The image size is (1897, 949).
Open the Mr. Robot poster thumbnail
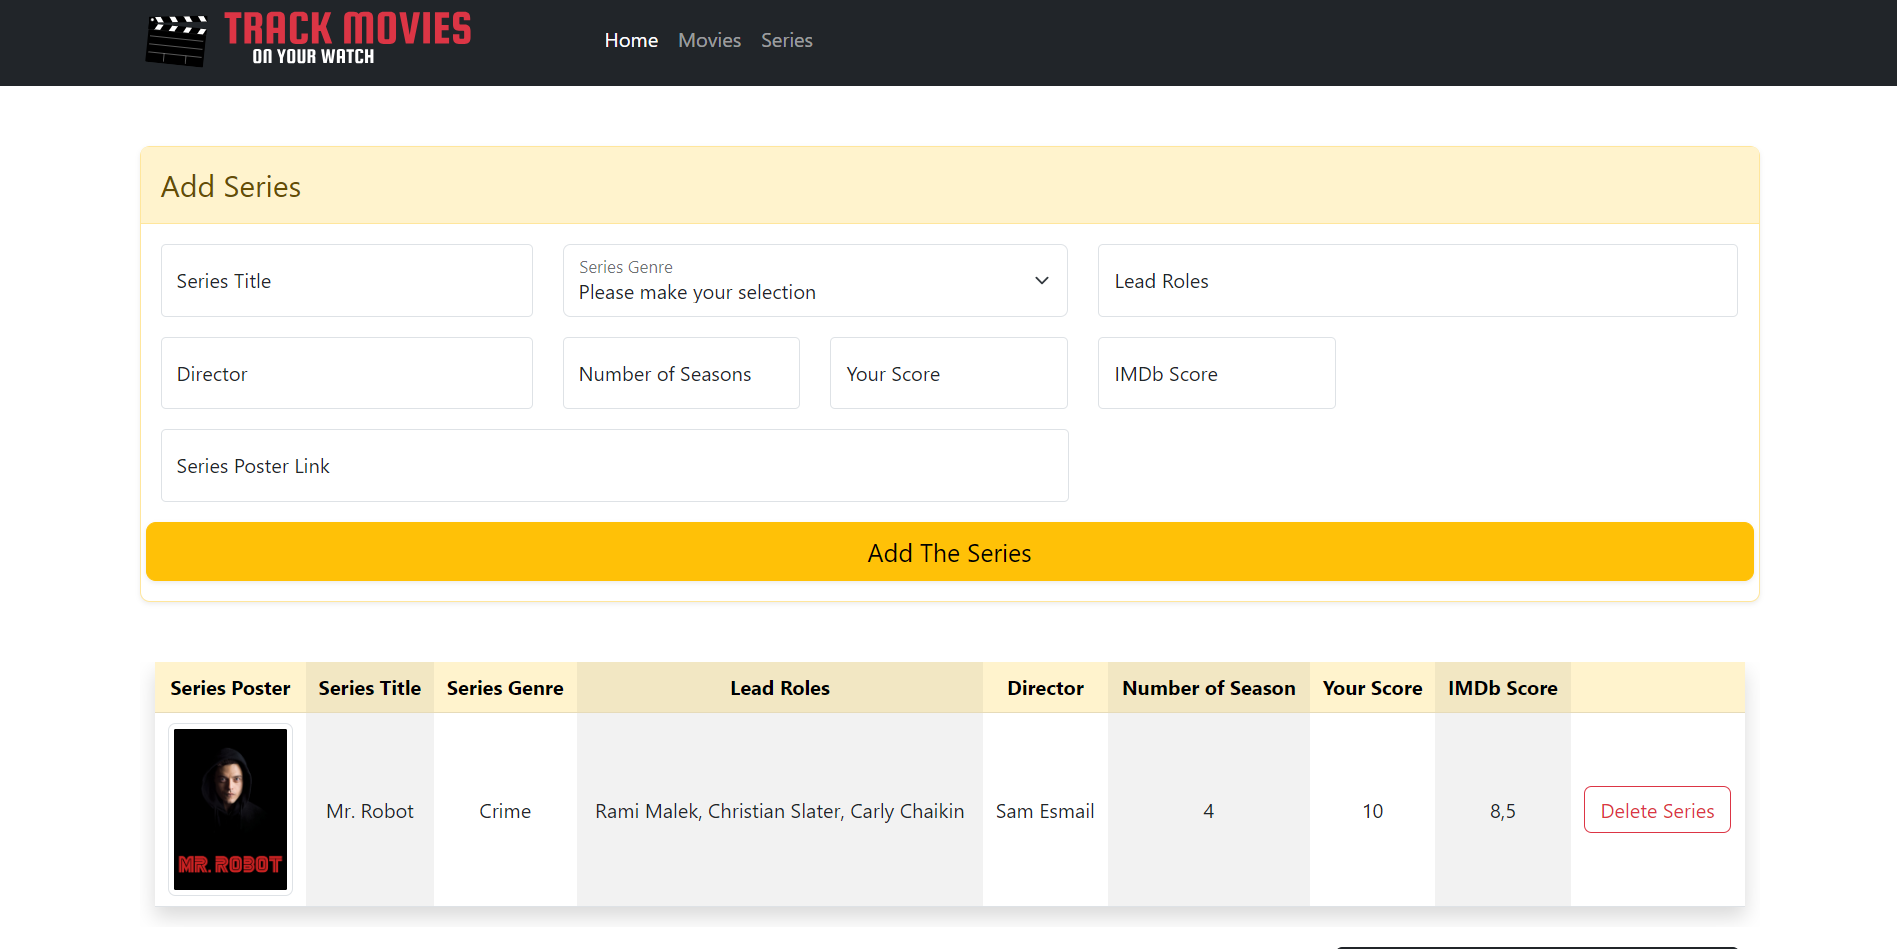click(230, 809)
